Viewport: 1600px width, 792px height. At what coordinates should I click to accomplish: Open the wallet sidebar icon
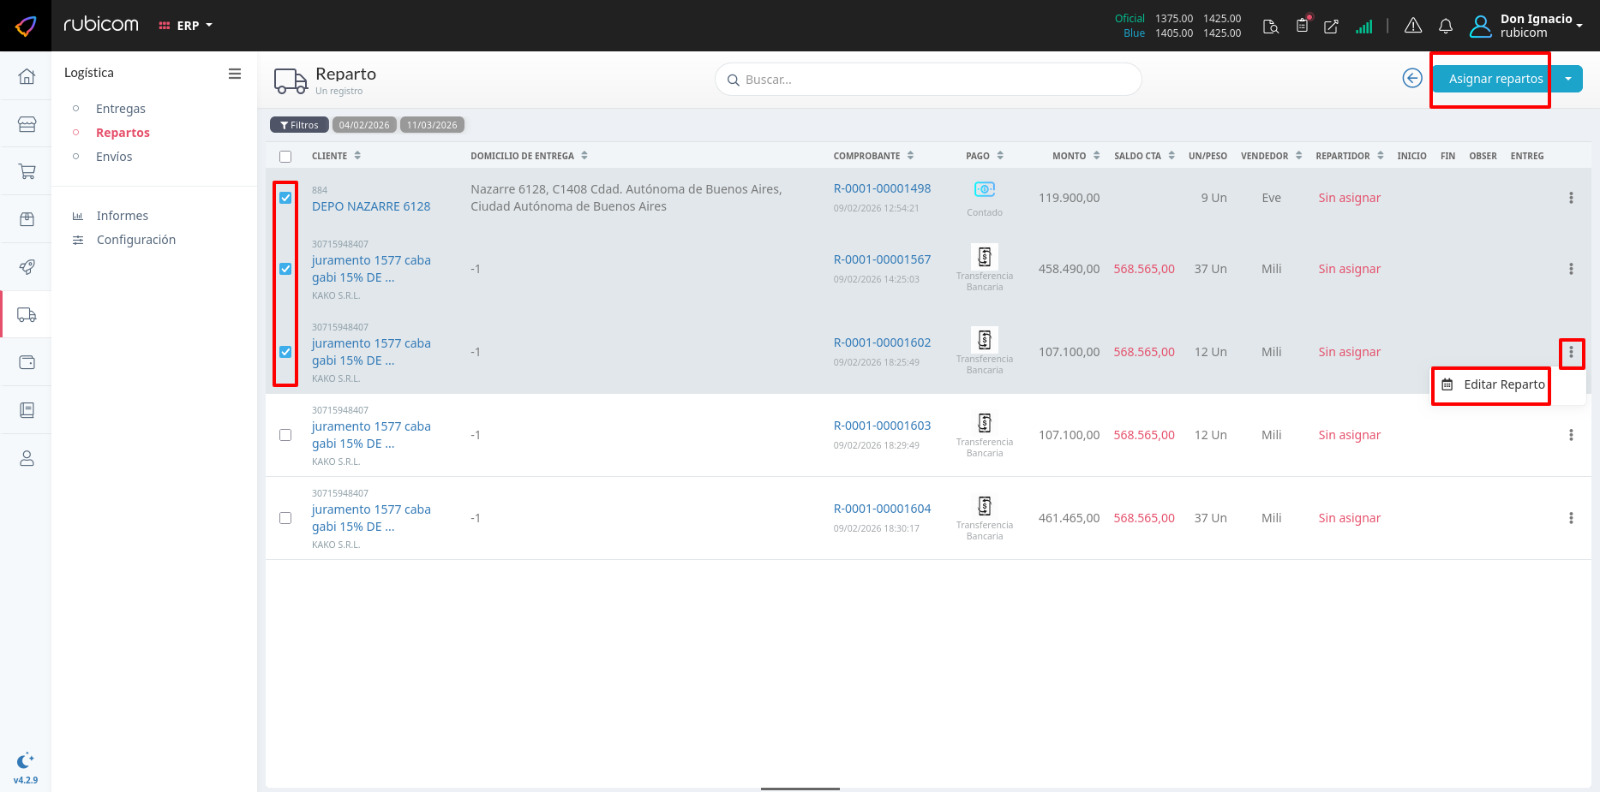click(27, 362)
